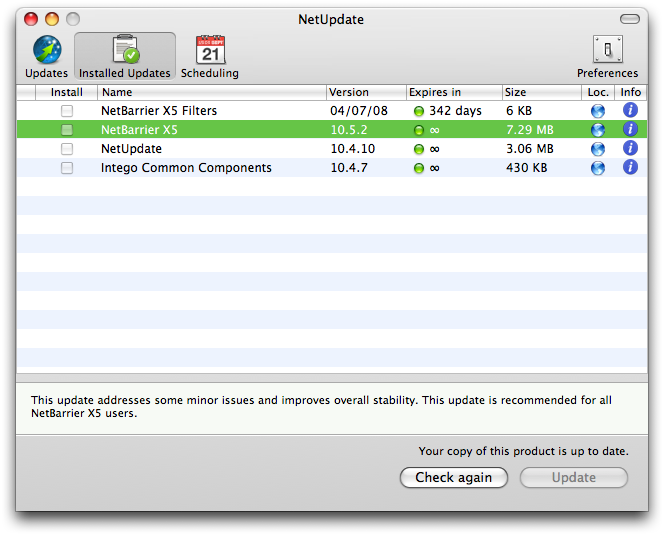Viewport: 664px width, 535px height.
Task: Click version 04/07/08 cell
Action: (x=359, y=111)
